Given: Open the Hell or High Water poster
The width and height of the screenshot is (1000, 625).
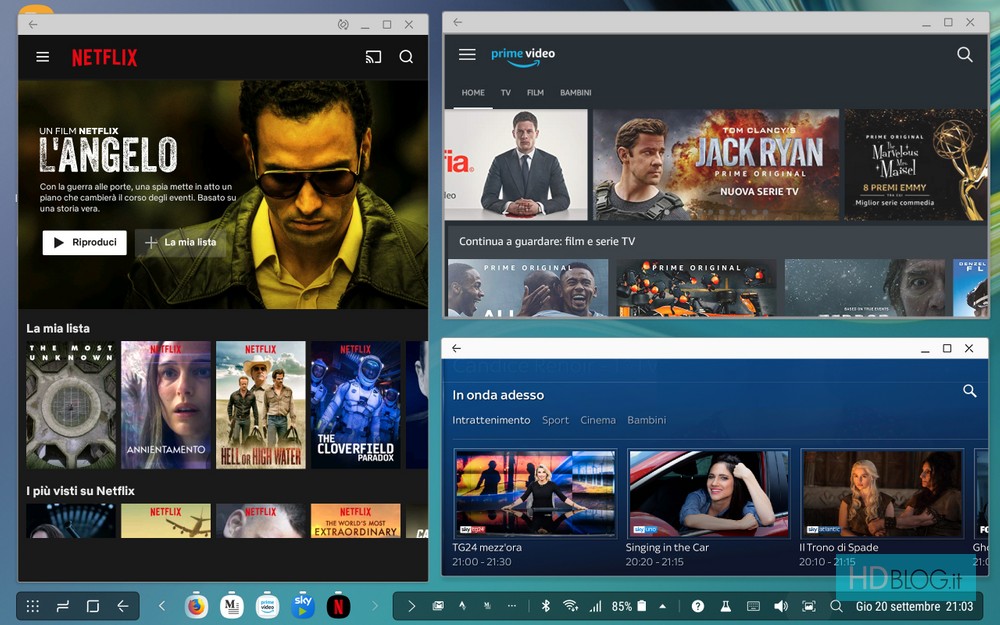Looking at the screenshot, I should point(261,405).
